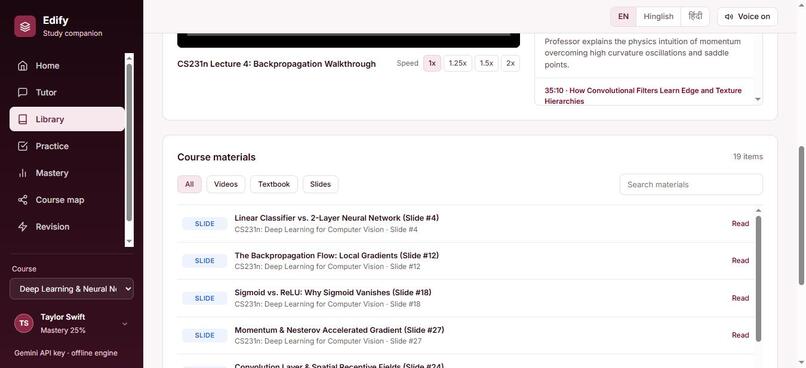Click the Mastery bar chart icon
806x368 pixels.
point(22,173)
